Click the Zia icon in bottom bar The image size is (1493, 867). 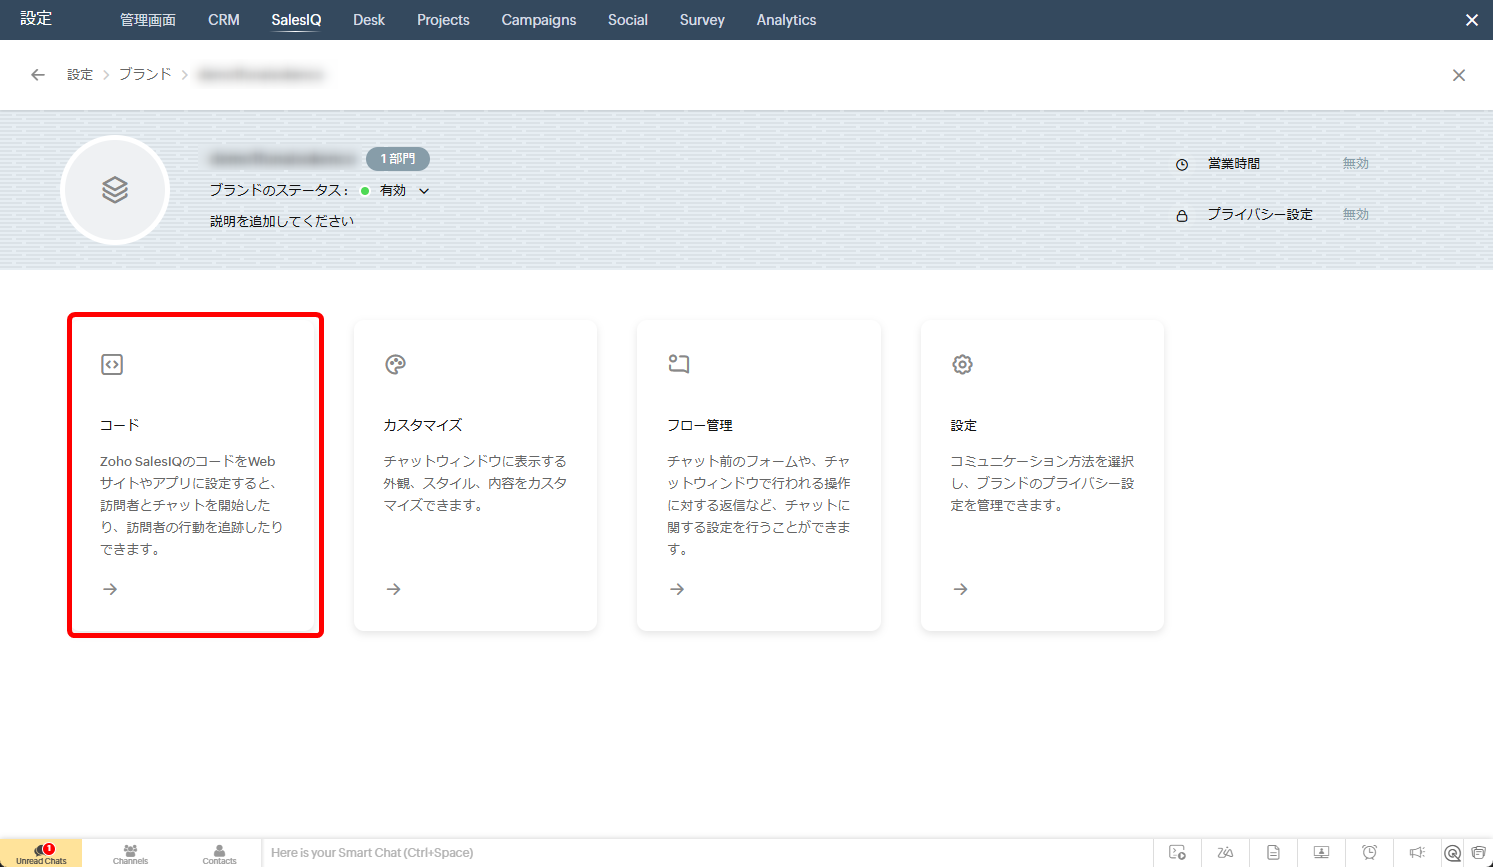[1225, 853]
